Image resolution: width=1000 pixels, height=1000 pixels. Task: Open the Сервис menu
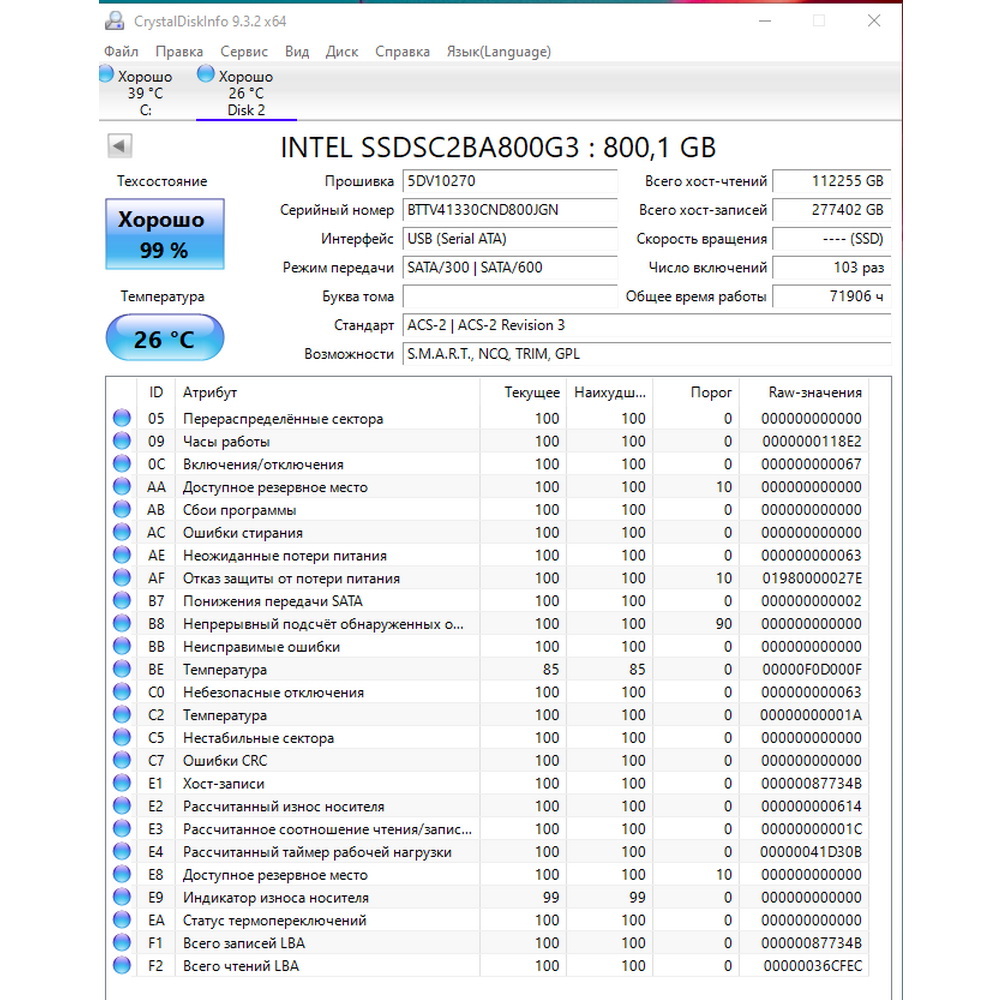(244, 52)
